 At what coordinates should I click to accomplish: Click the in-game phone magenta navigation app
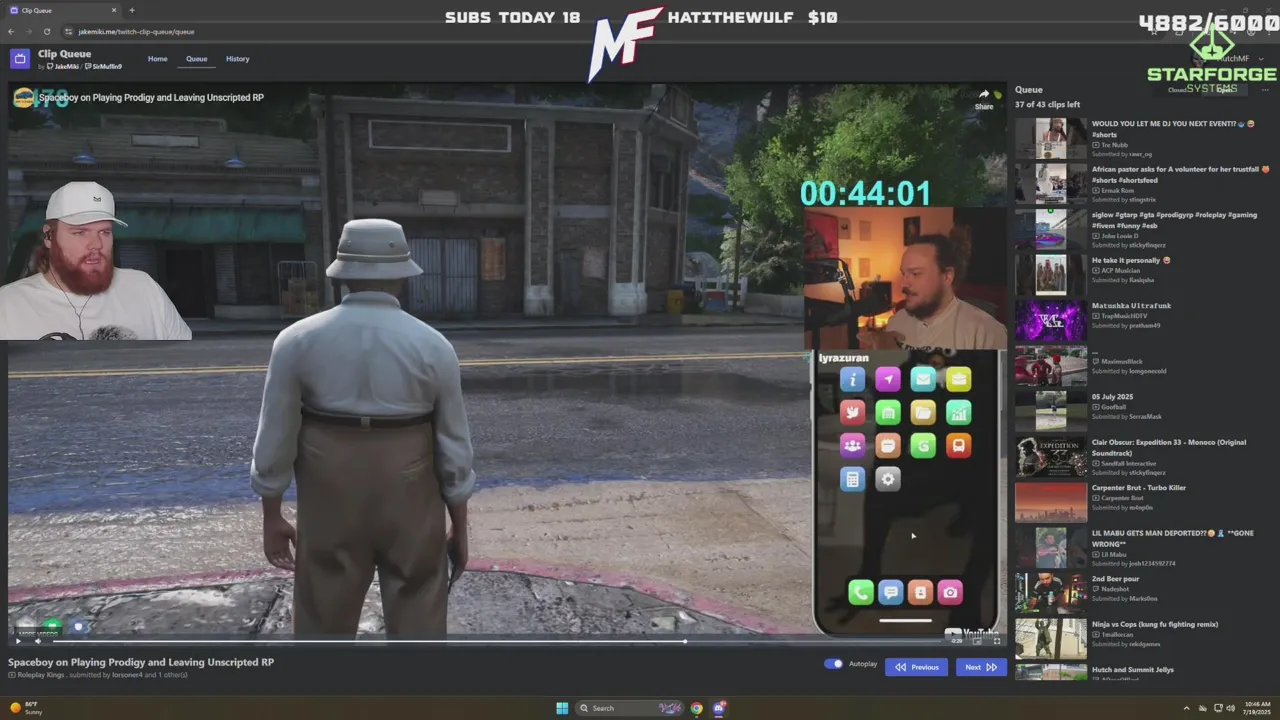(888, 378)
